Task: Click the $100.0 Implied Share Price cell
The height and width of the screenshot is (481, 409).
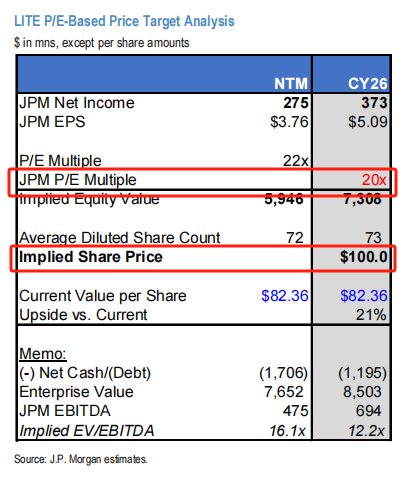Action: click(364, 257)
